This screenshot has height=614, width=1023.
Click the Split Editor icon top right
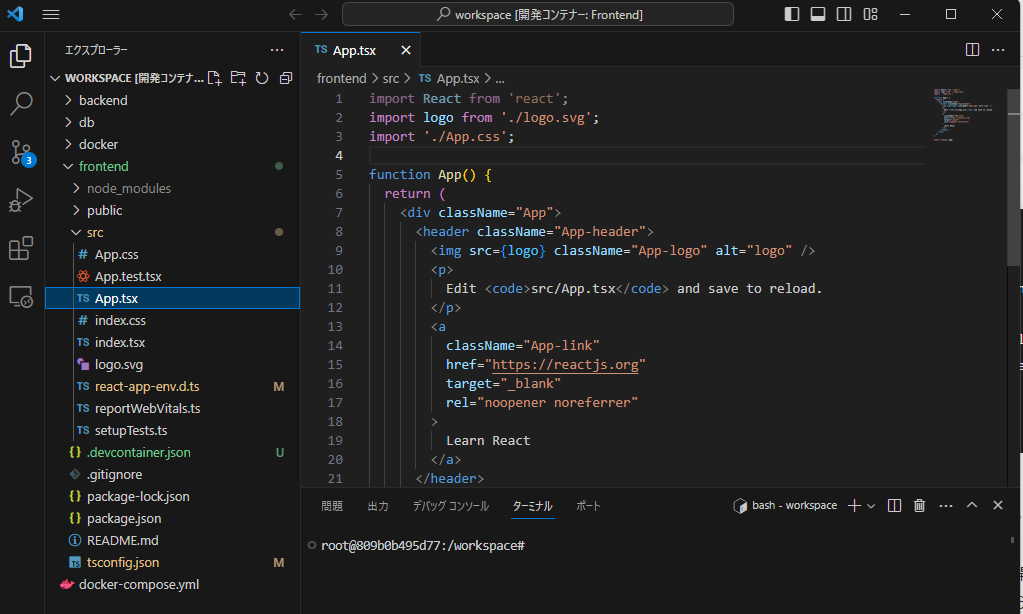coord(971,49)
